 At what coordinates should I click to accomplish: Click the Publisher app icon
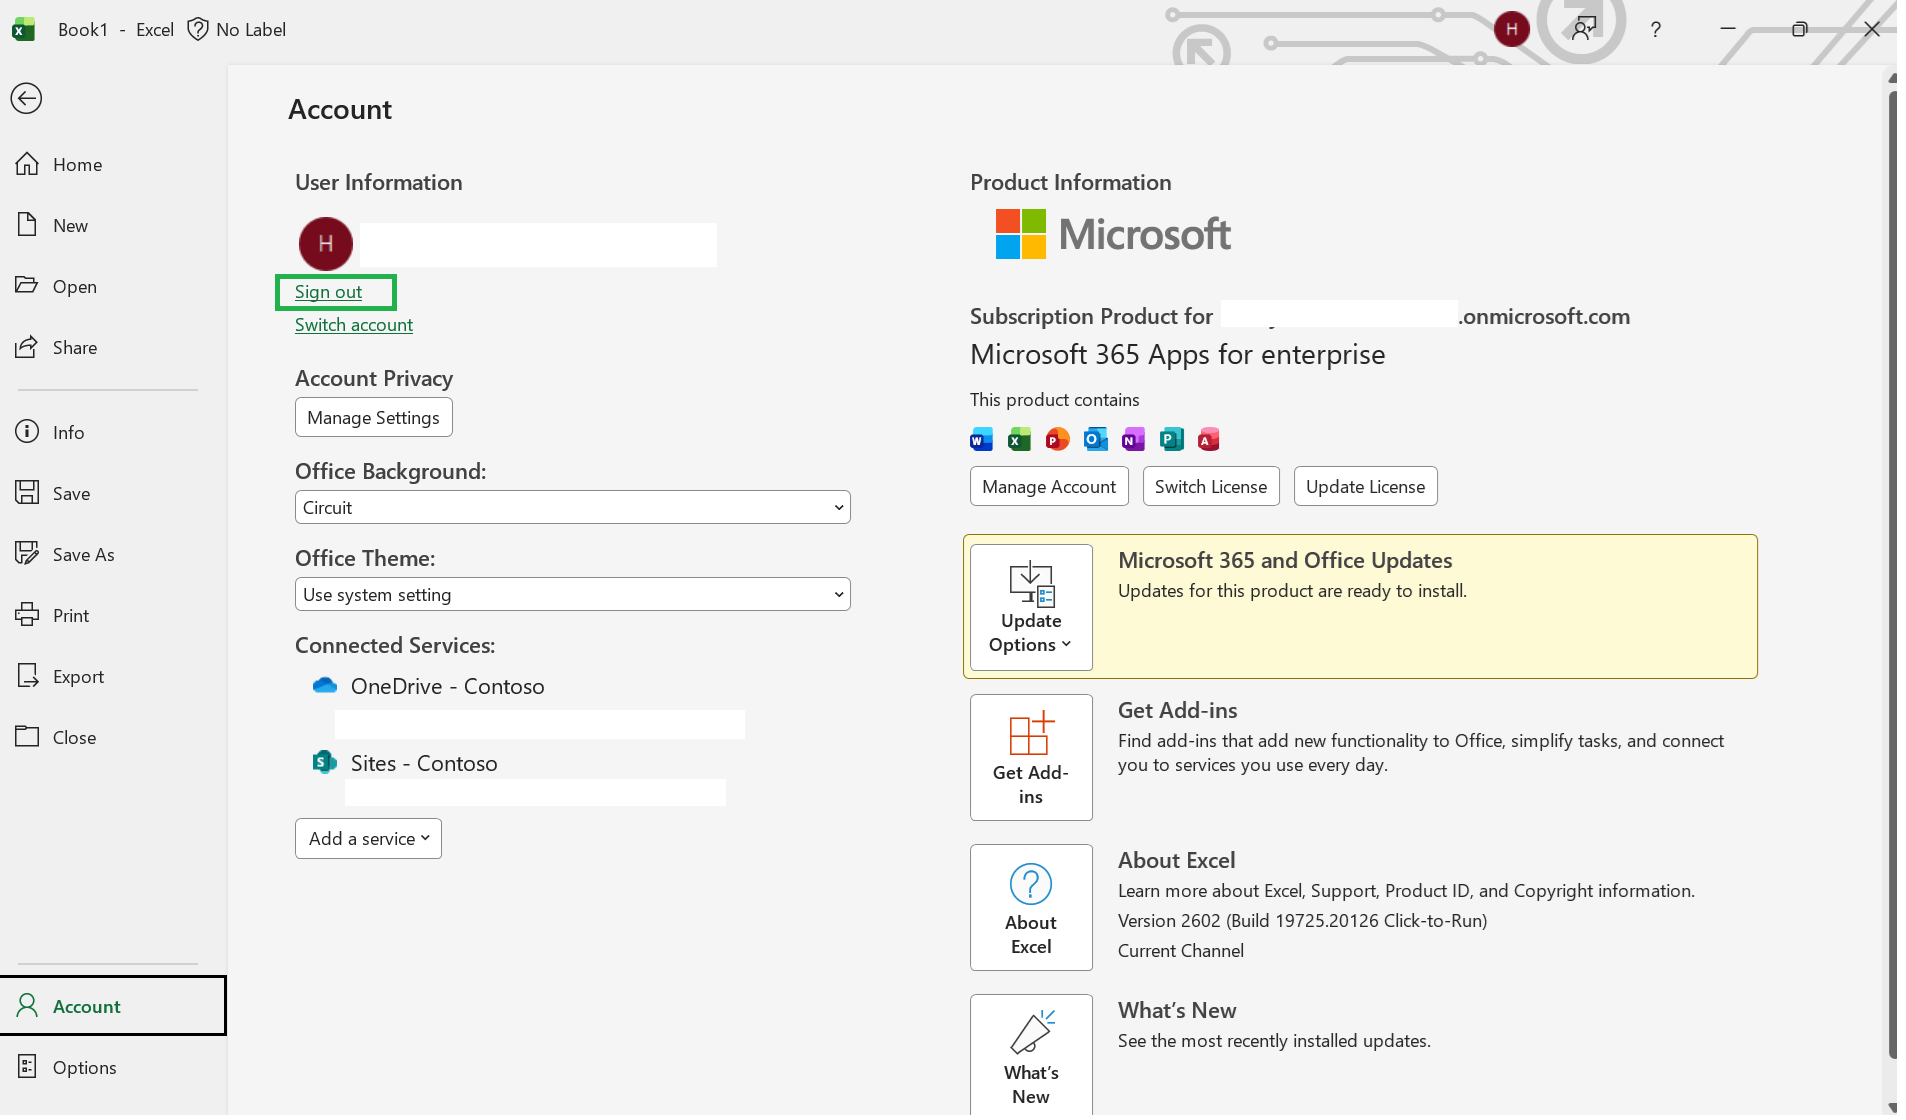[x=1171, y=439]
